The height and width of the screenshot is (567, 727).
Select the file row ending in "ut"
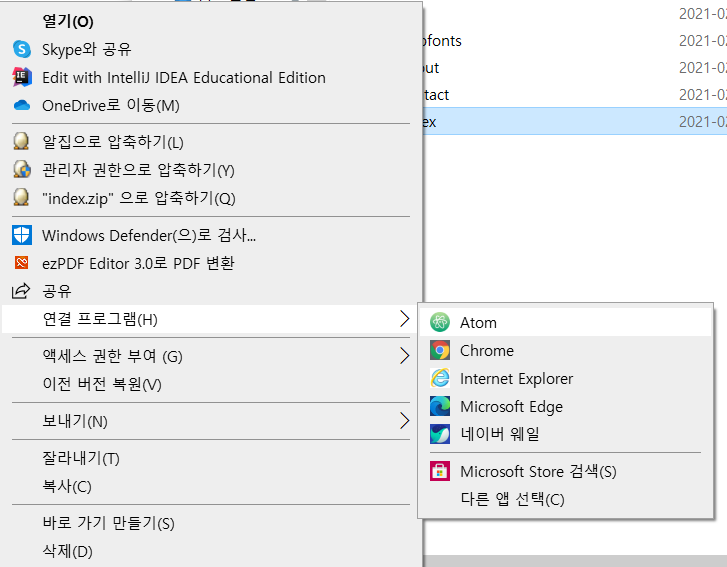coord(575,68)
